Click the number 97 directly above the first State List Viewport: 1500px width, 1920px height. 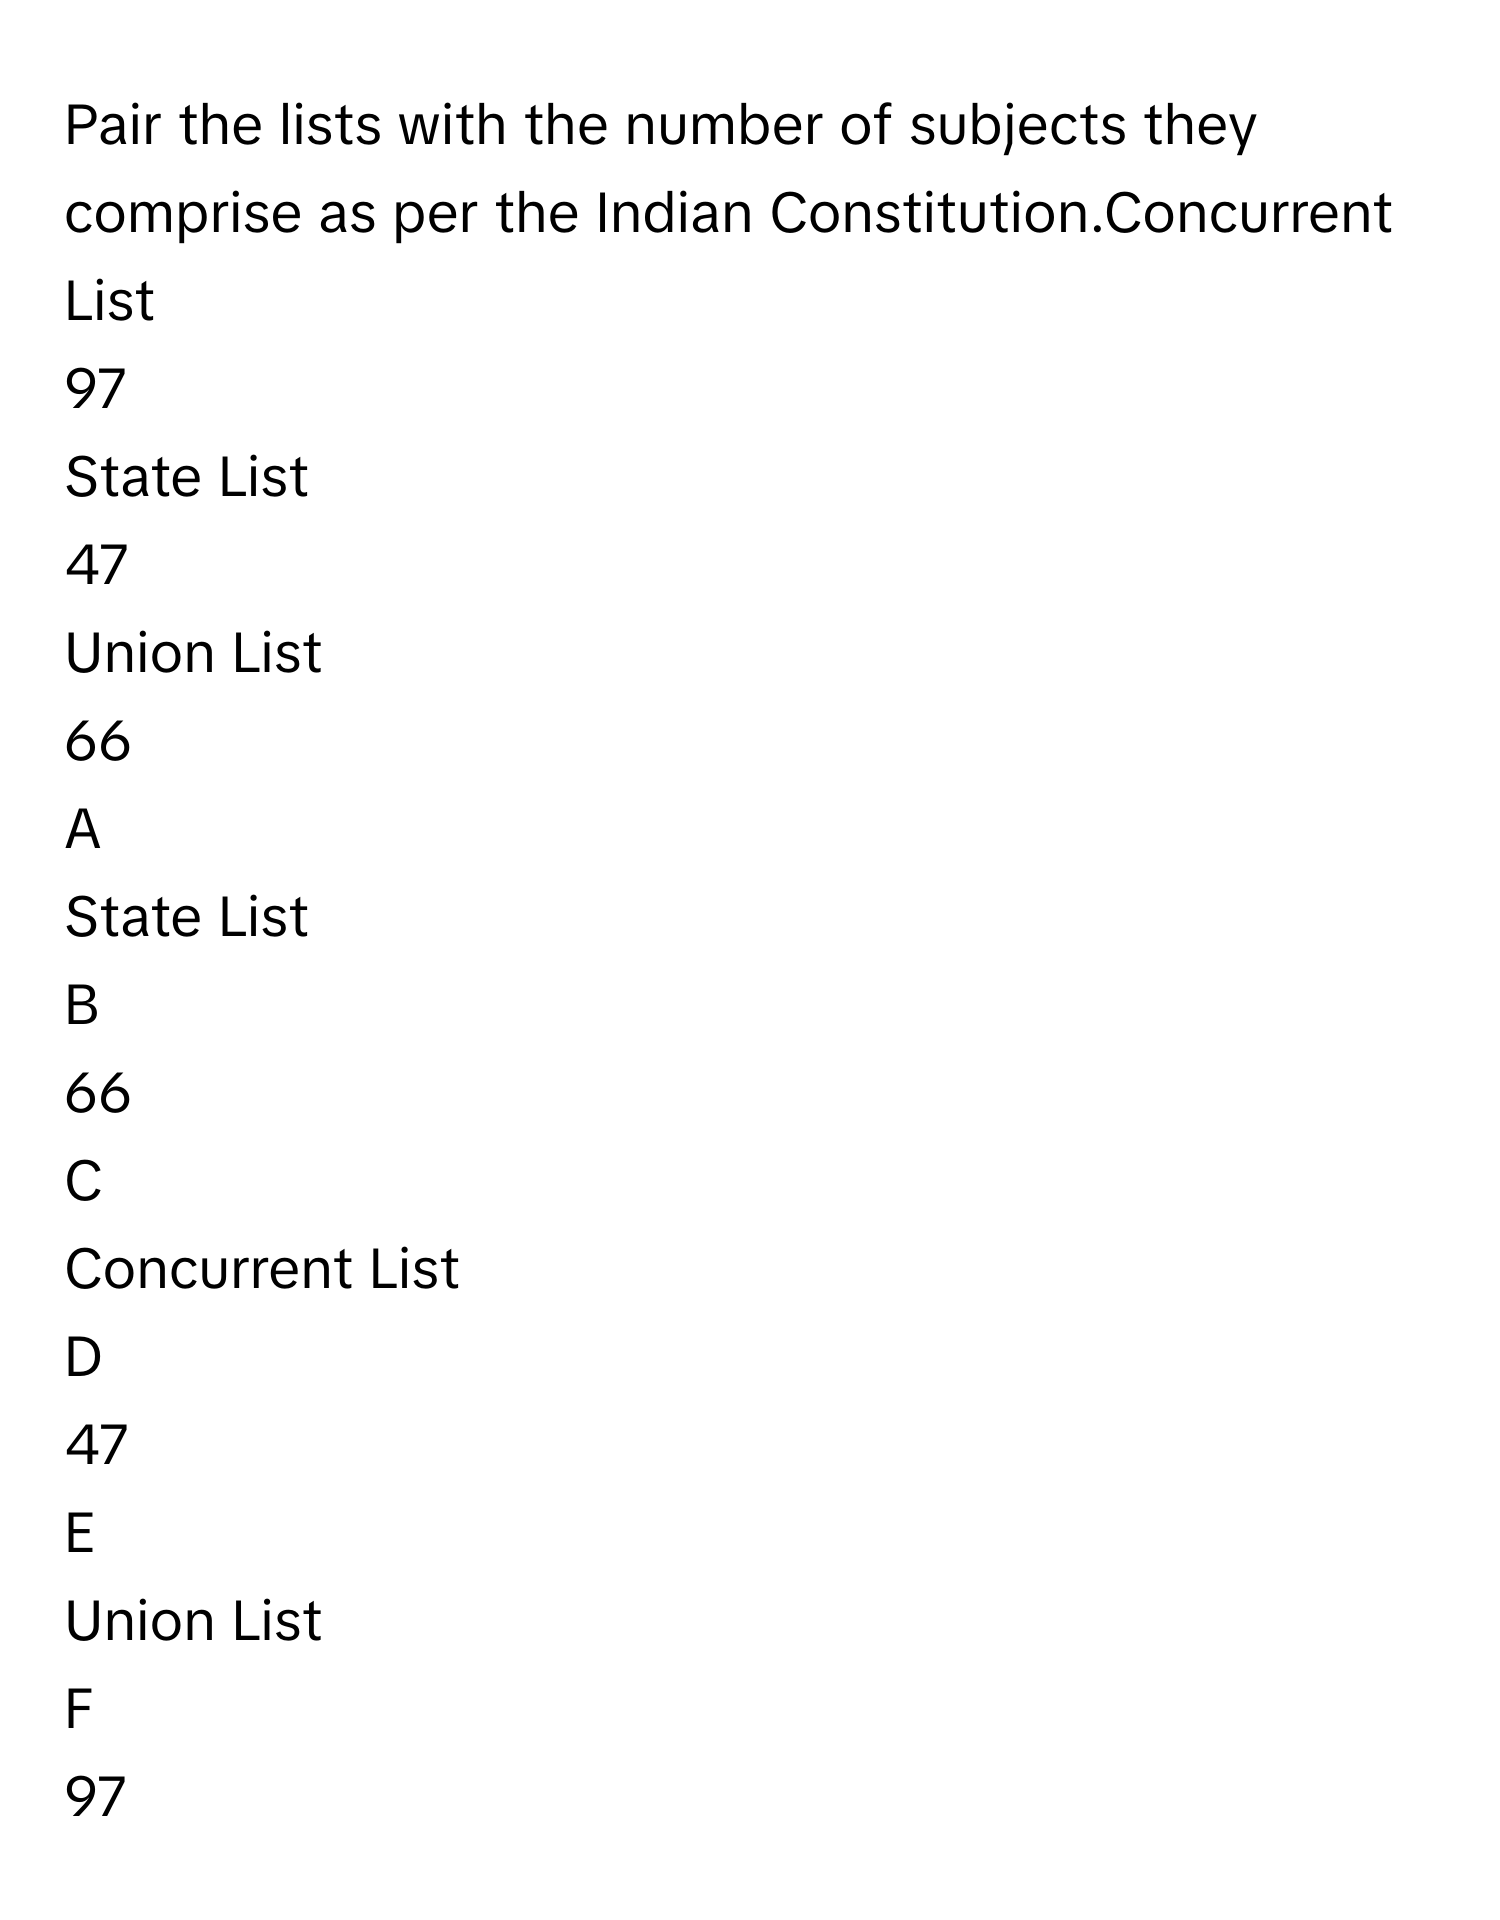tap(95, 389)
